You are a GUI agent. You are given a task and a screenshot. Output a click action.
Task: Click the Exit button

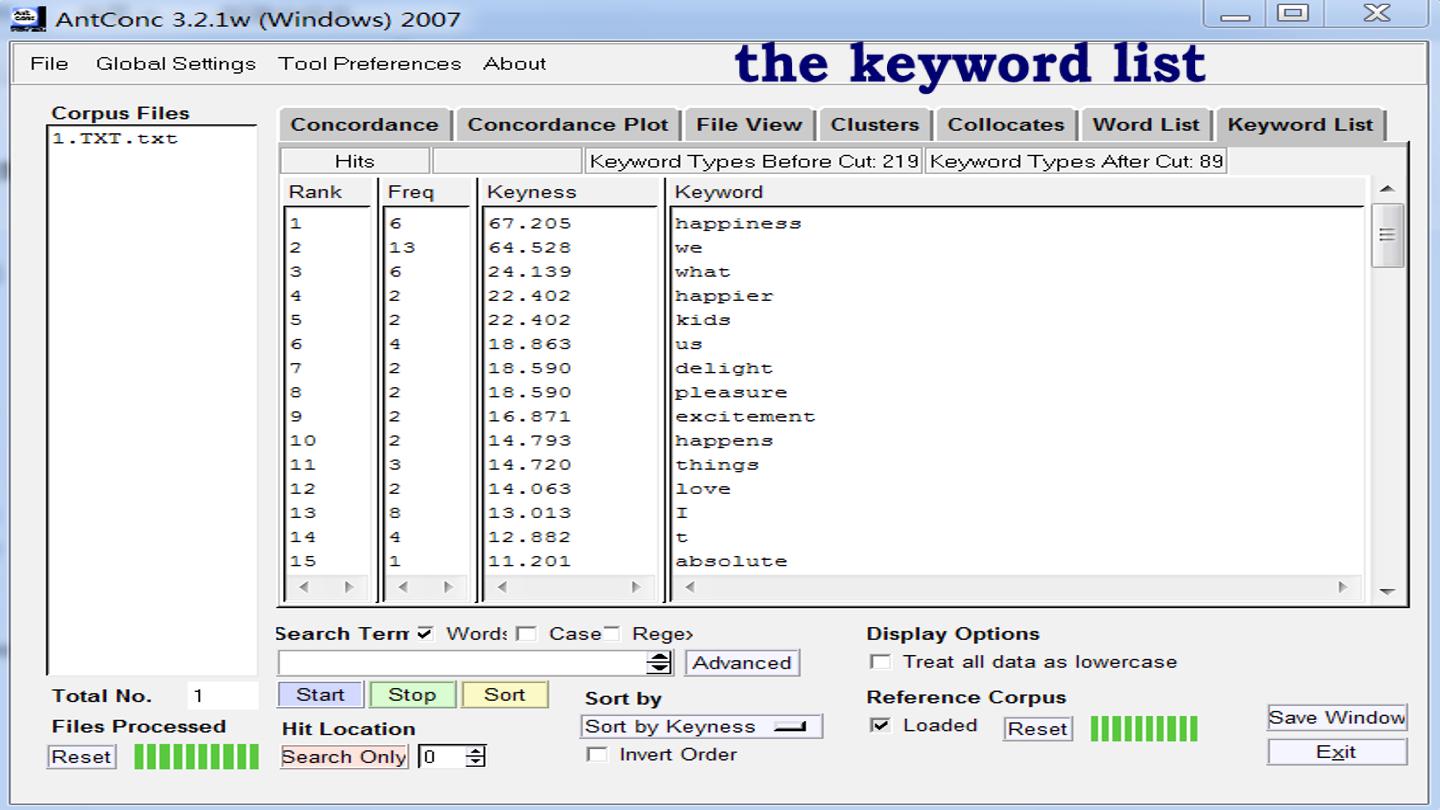click(x=1337, y=752)
